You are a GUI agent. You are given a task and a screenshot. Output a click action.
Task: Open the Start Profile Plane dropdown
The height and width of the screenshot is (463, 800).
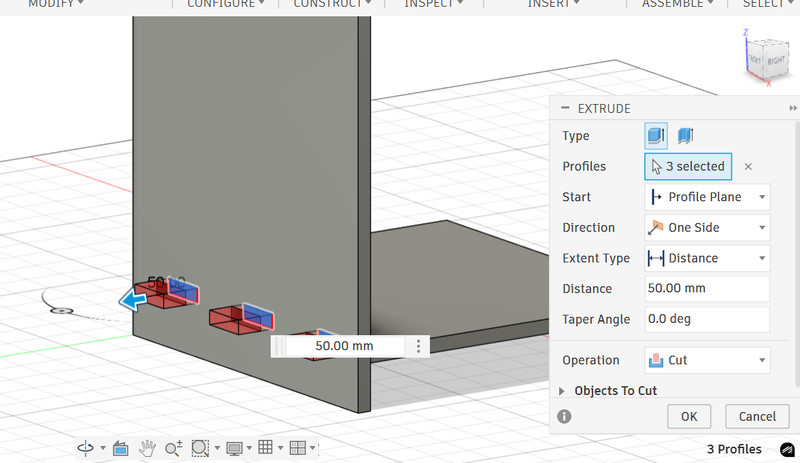click(707, 197)
